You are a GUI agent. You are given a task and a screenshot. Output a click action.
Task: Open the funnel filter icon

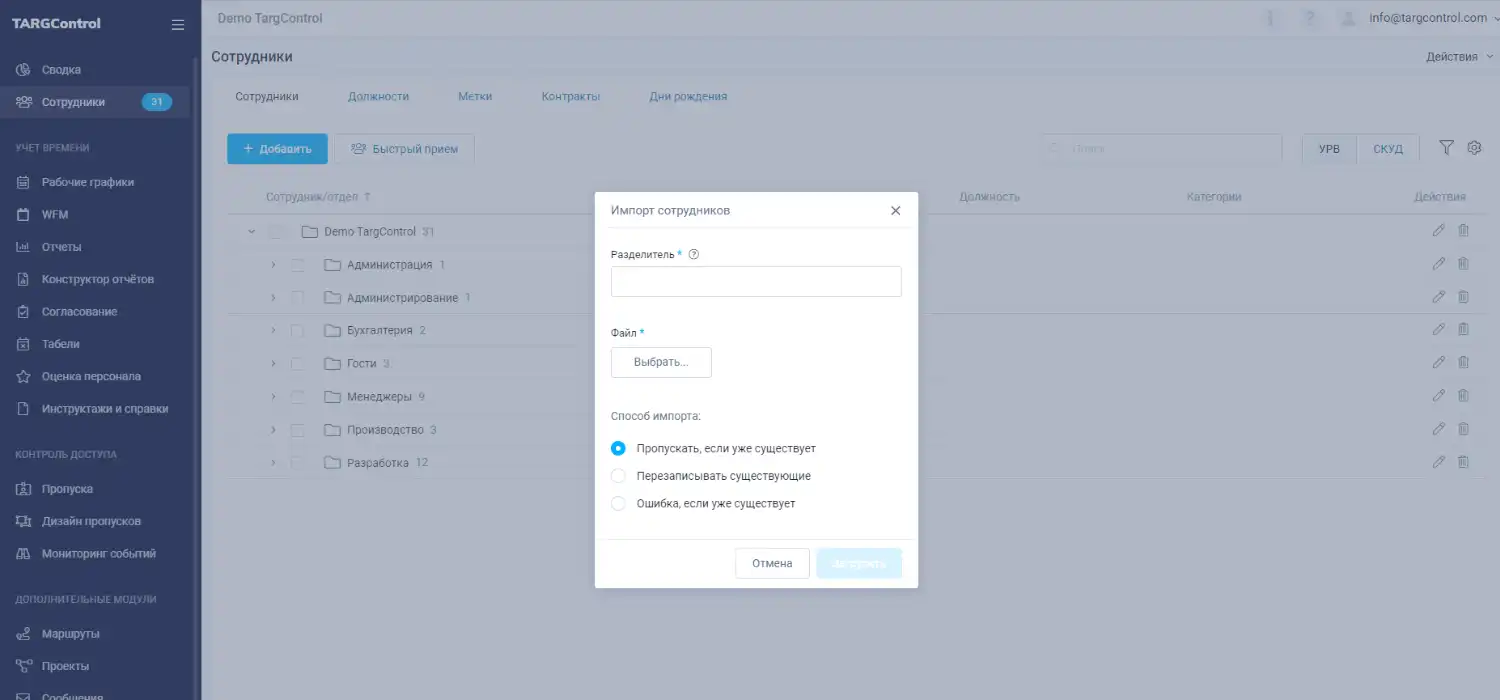[1446, 148]
